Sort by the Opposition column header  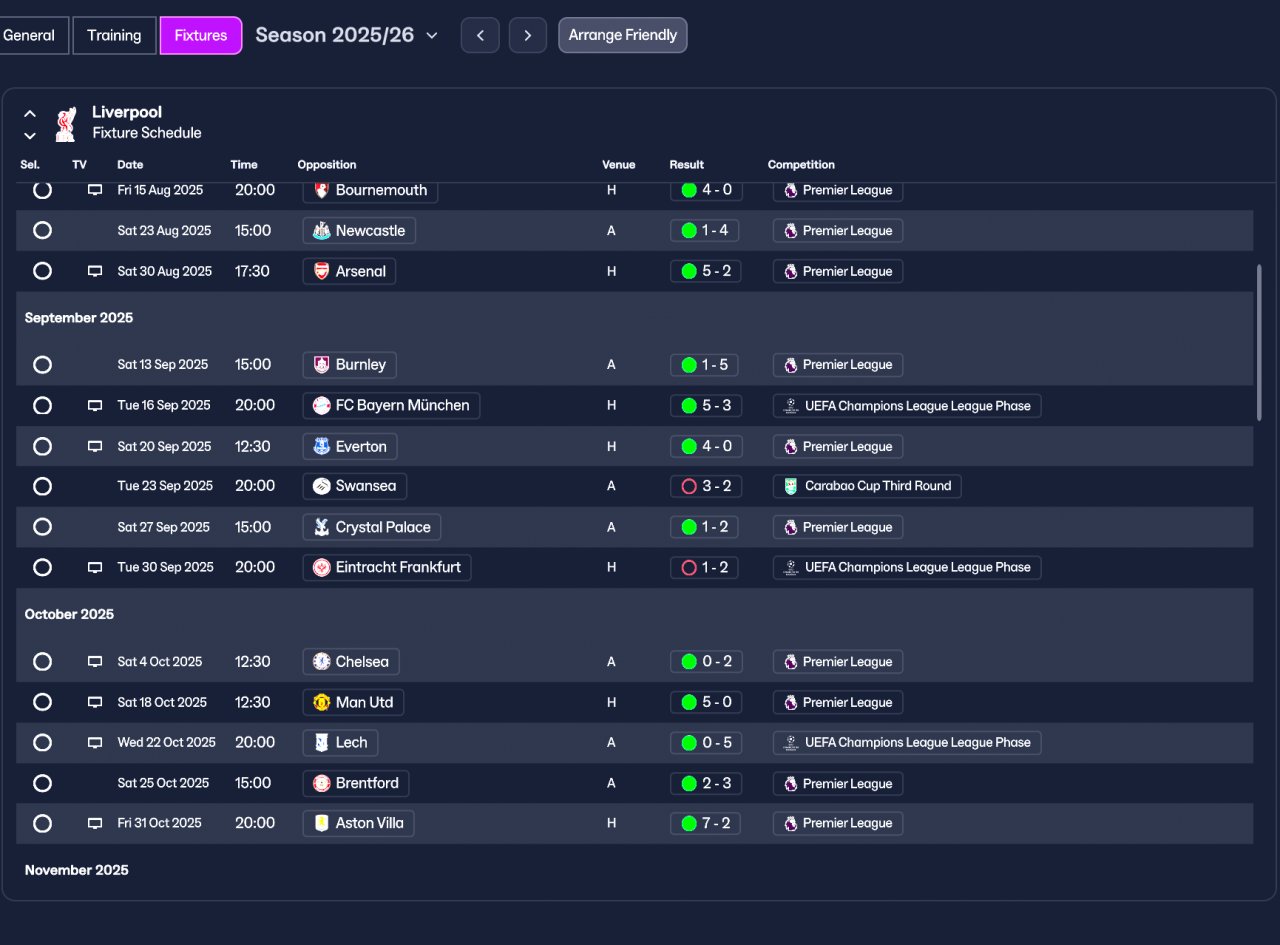[327, 165]
